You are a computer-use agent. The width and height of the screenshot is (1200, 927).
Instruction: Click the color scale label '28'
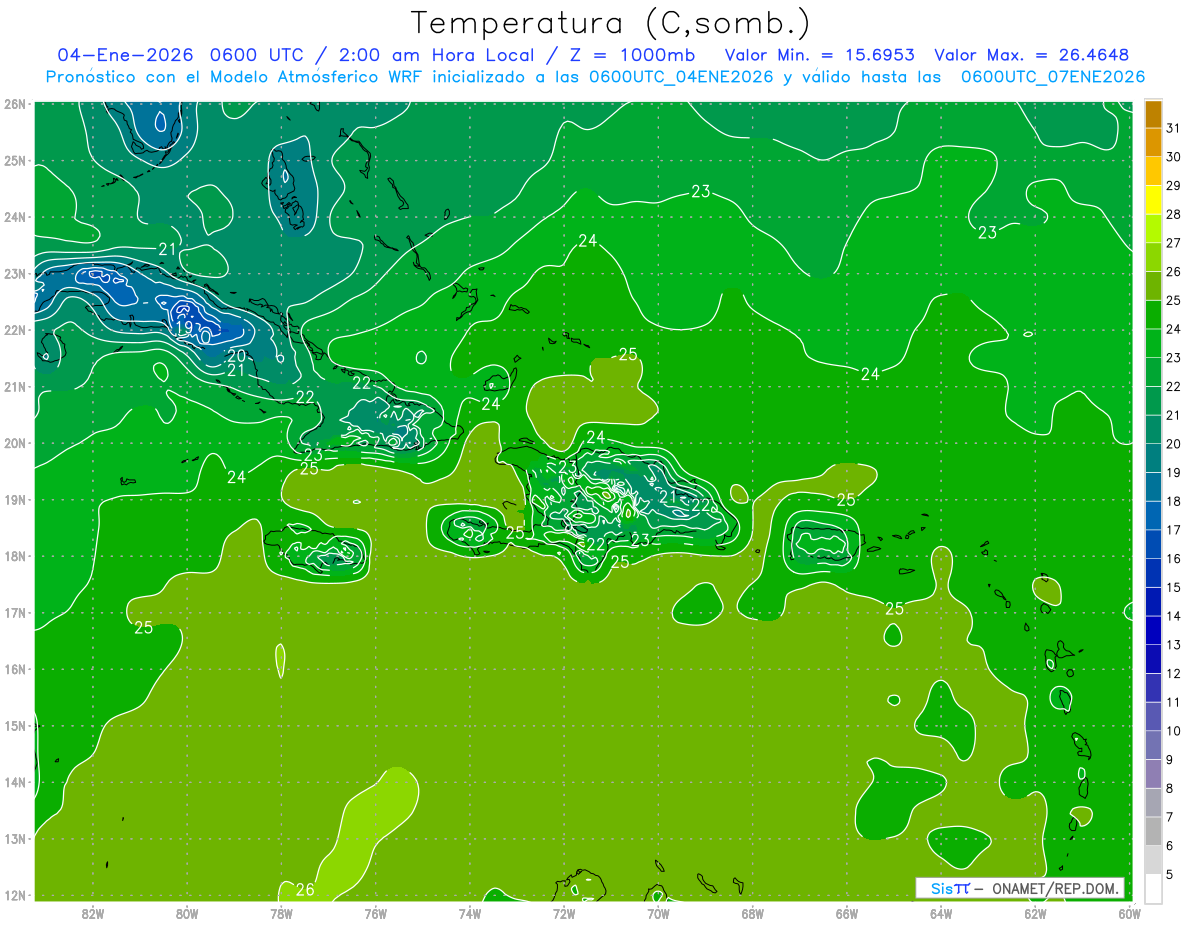click(1173, 214)
